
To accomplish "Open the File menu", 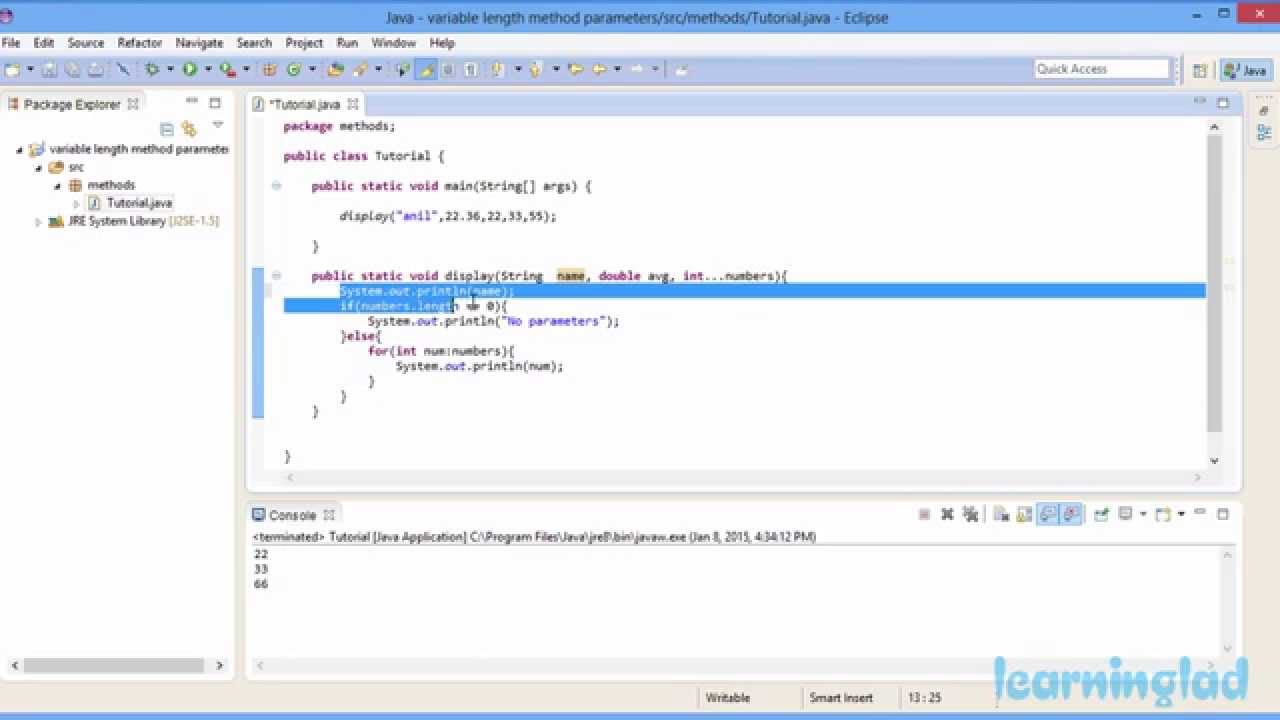I will tap(11, 43).
